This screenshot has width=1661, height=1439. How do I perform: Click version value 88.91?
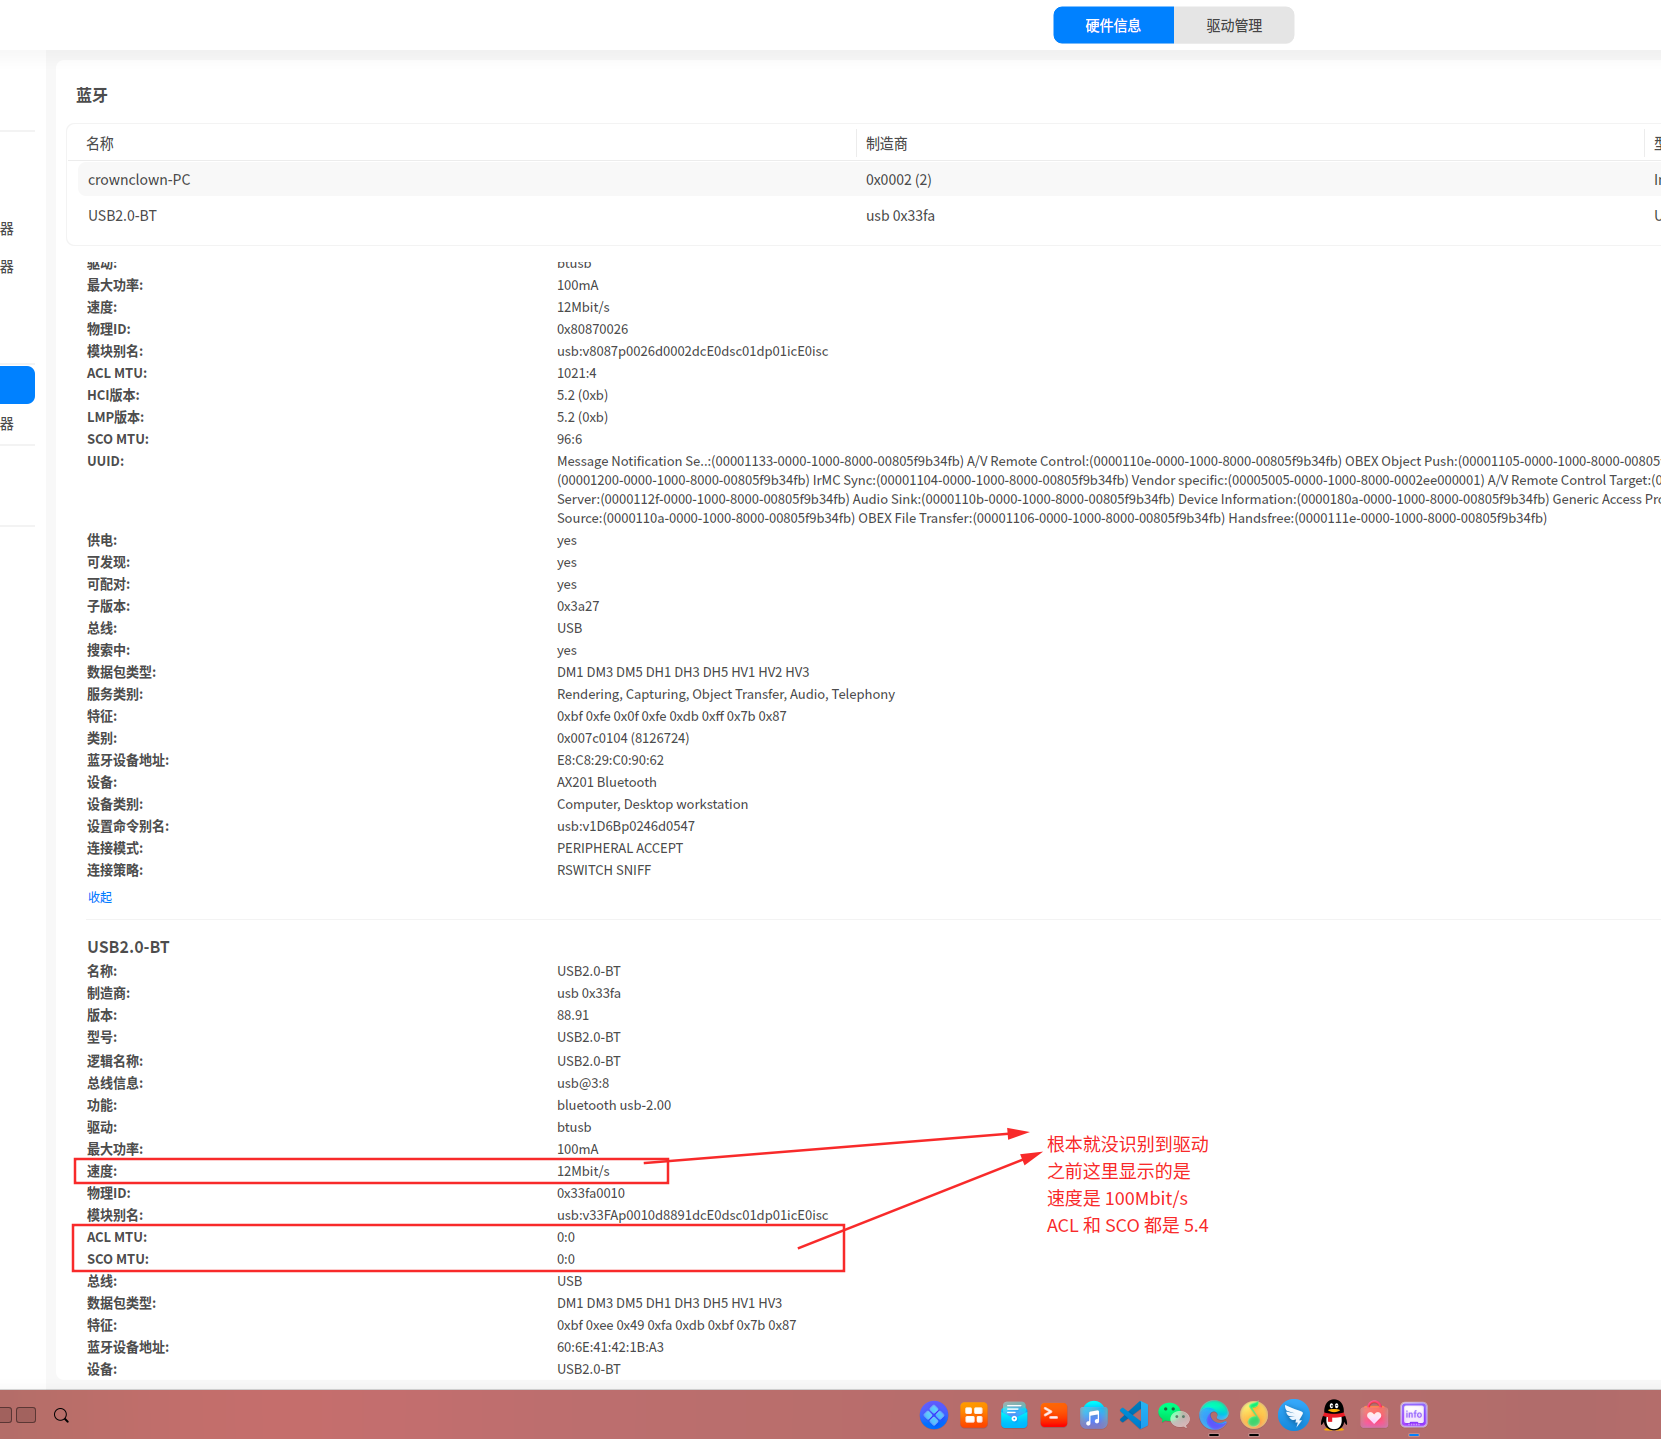(x=573, y=1015)
